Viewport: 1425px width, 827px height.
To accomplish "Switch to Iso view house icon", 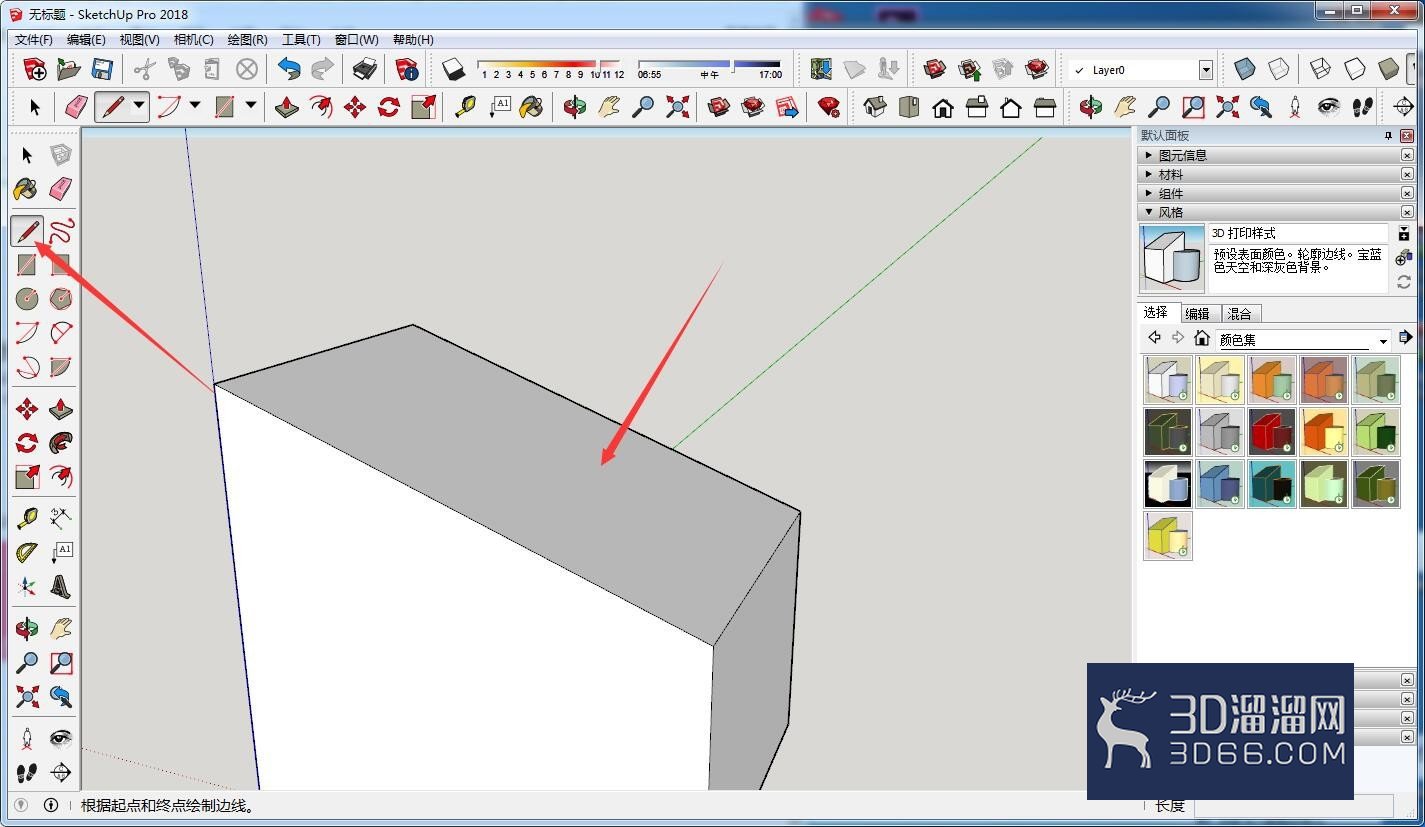I will point(875,106).
